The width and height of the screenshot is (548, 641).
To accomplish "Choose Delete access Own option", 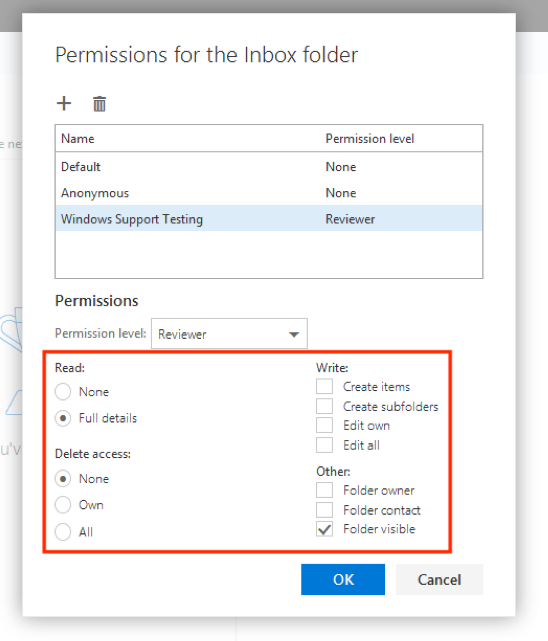I will pyautogui.click(x=63, y=505).
